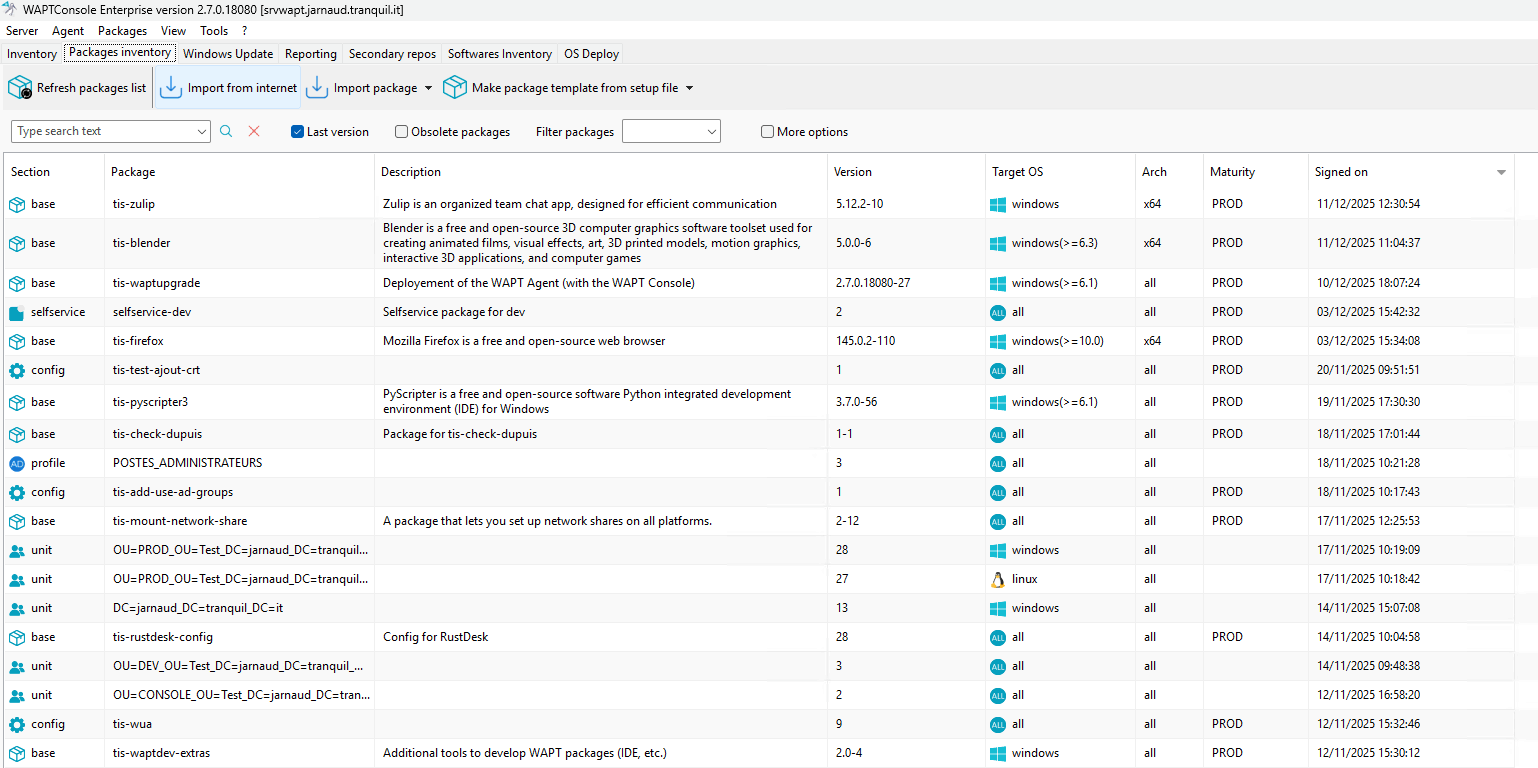
Task: Click the magnifier search icon
Action: 226,131
